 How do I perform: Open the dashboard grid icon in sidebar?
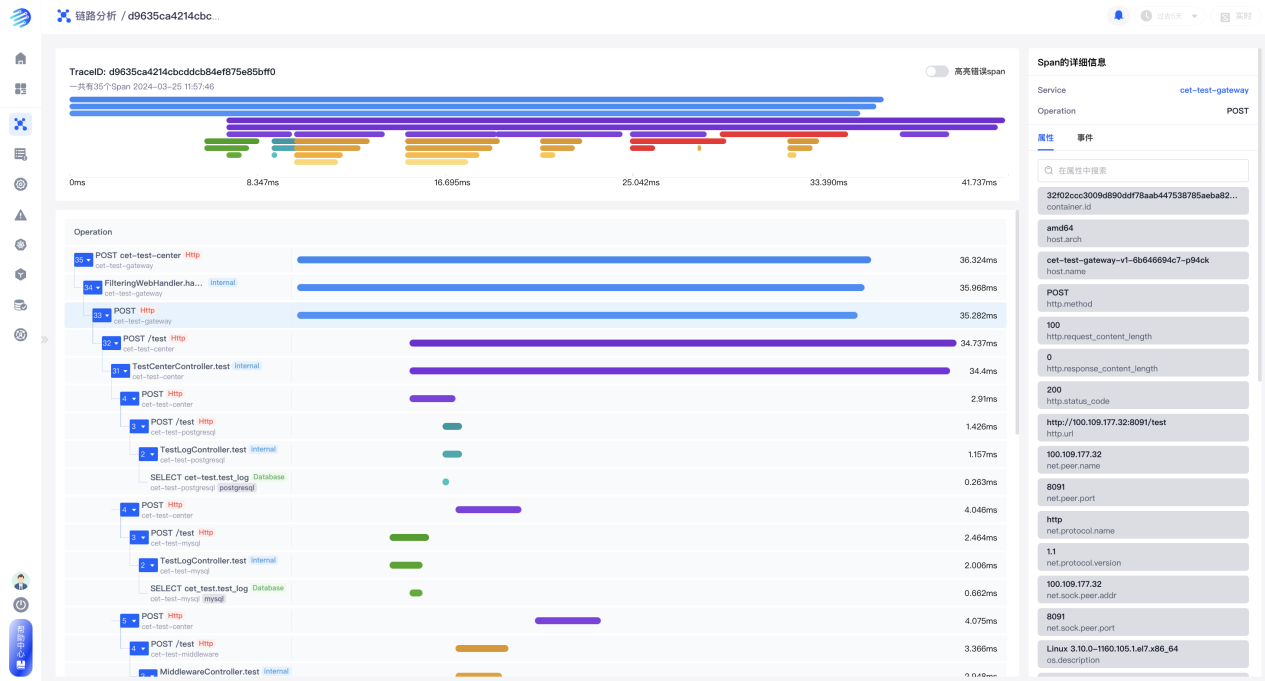(20, 89)
